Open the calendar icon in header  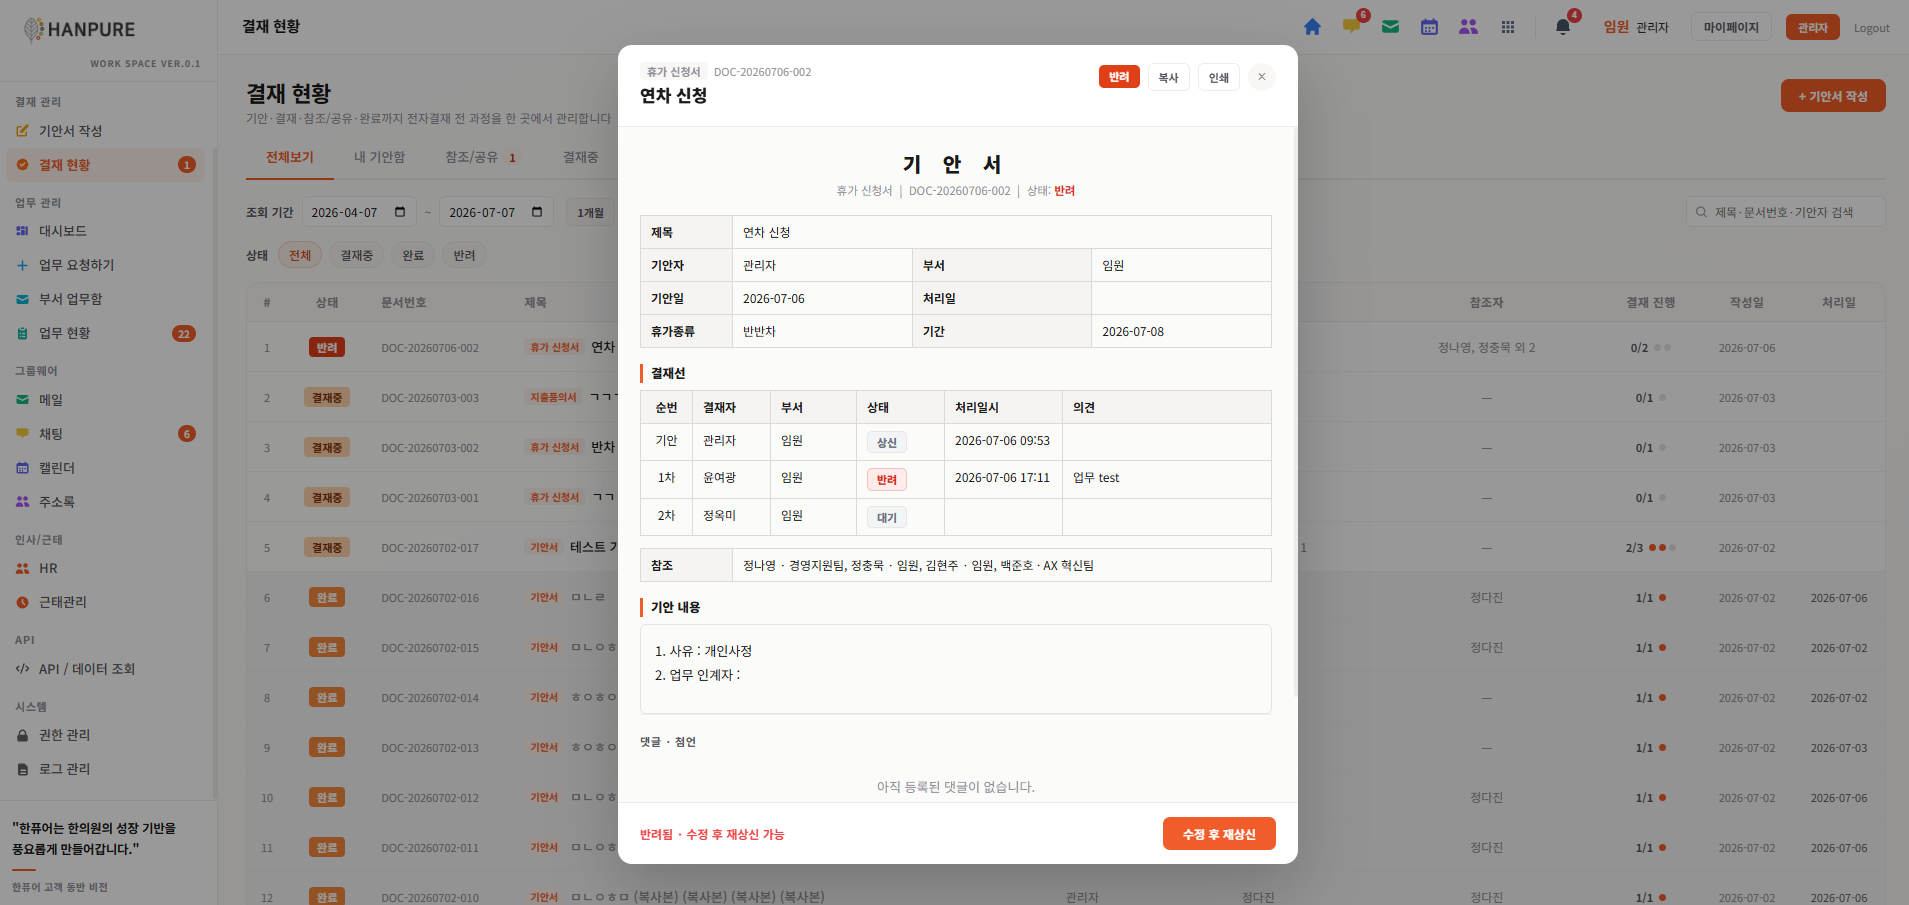[1429, 27]
